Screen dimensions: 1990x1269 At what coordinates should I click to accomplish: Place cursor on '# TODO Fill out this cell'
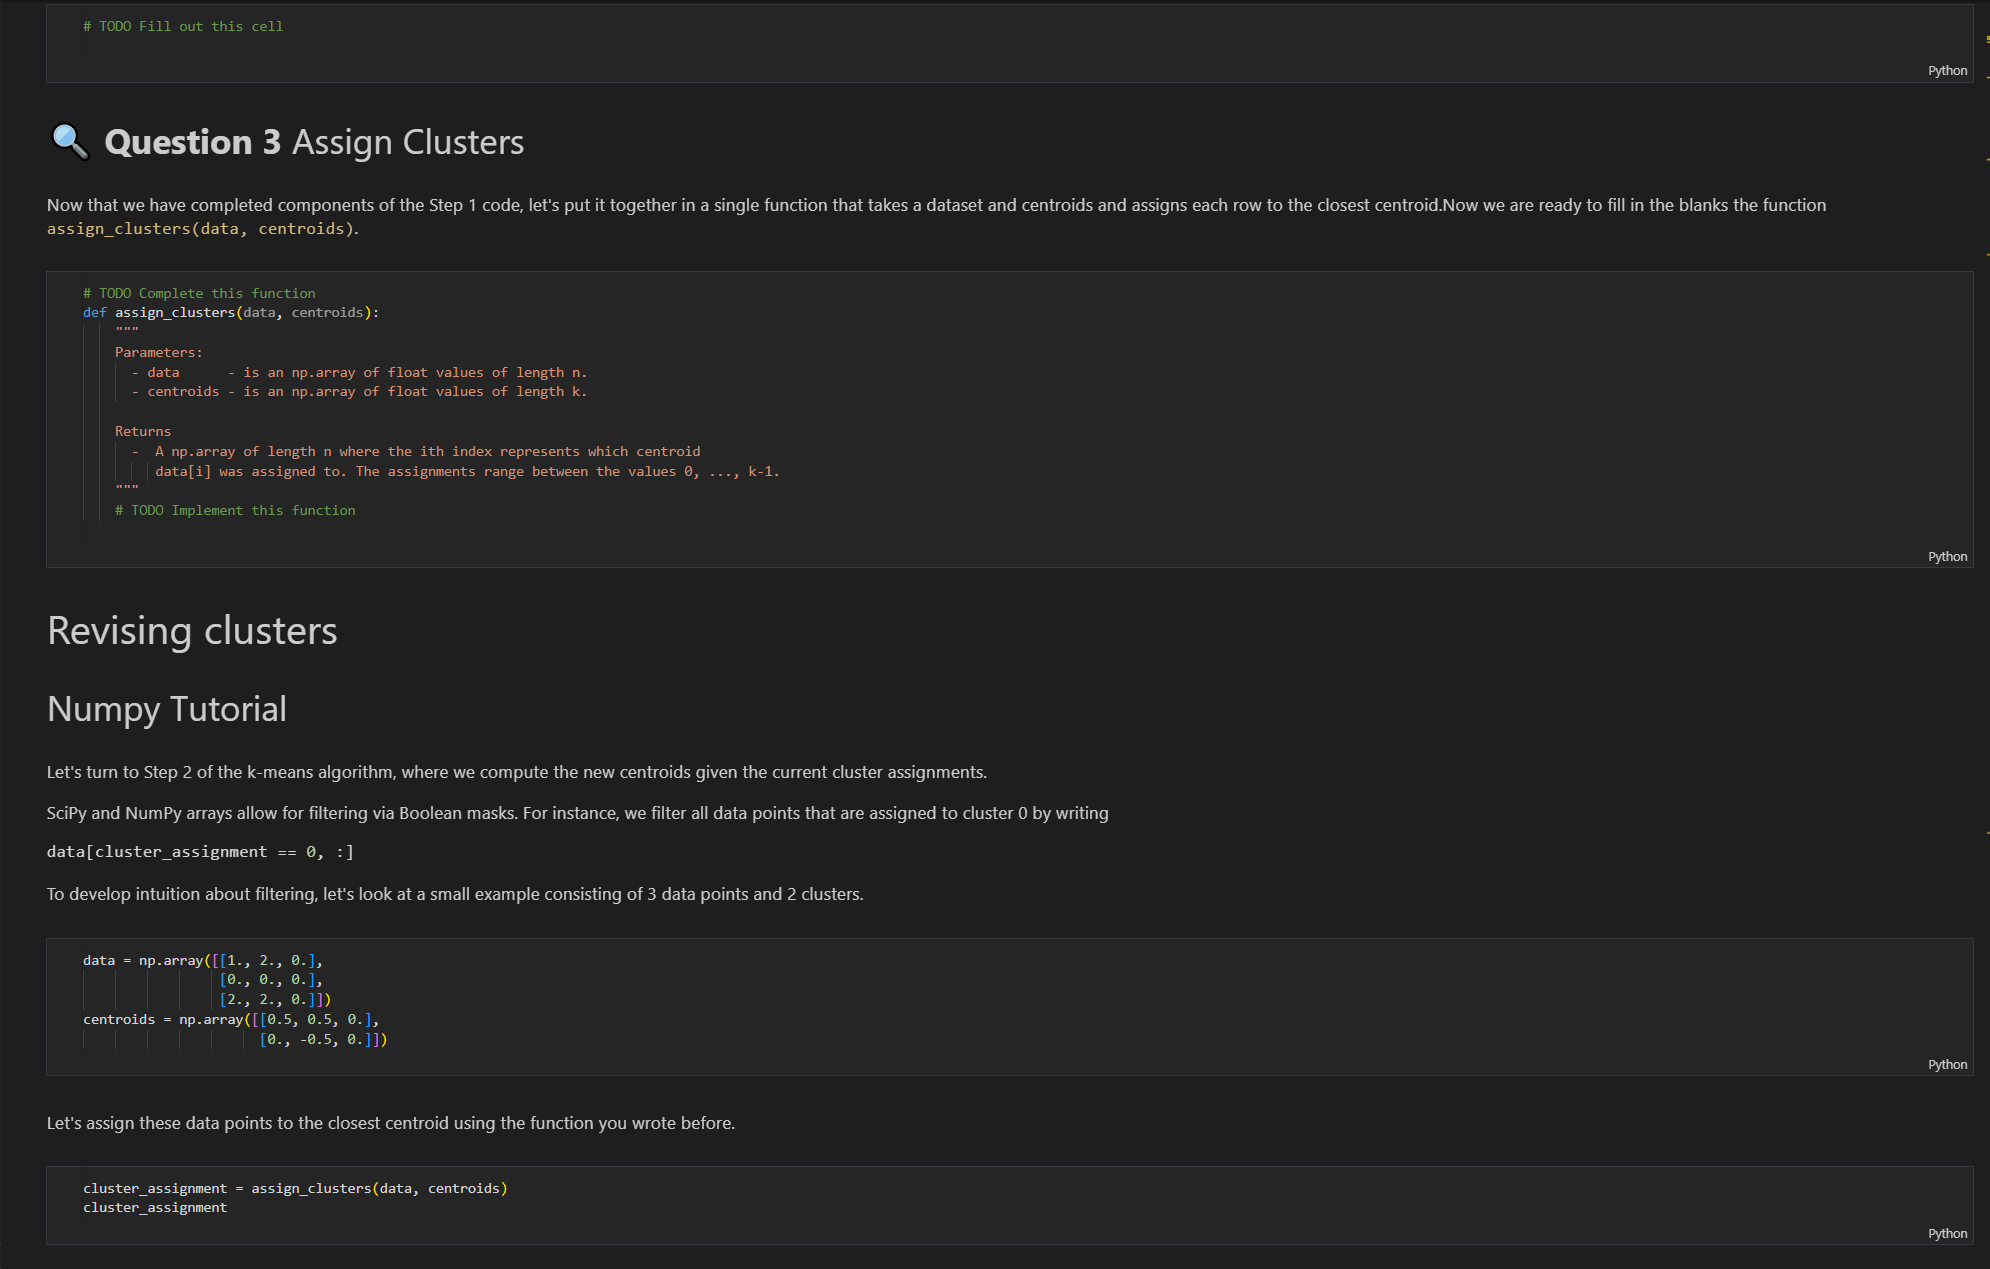(x=183, y=27)
